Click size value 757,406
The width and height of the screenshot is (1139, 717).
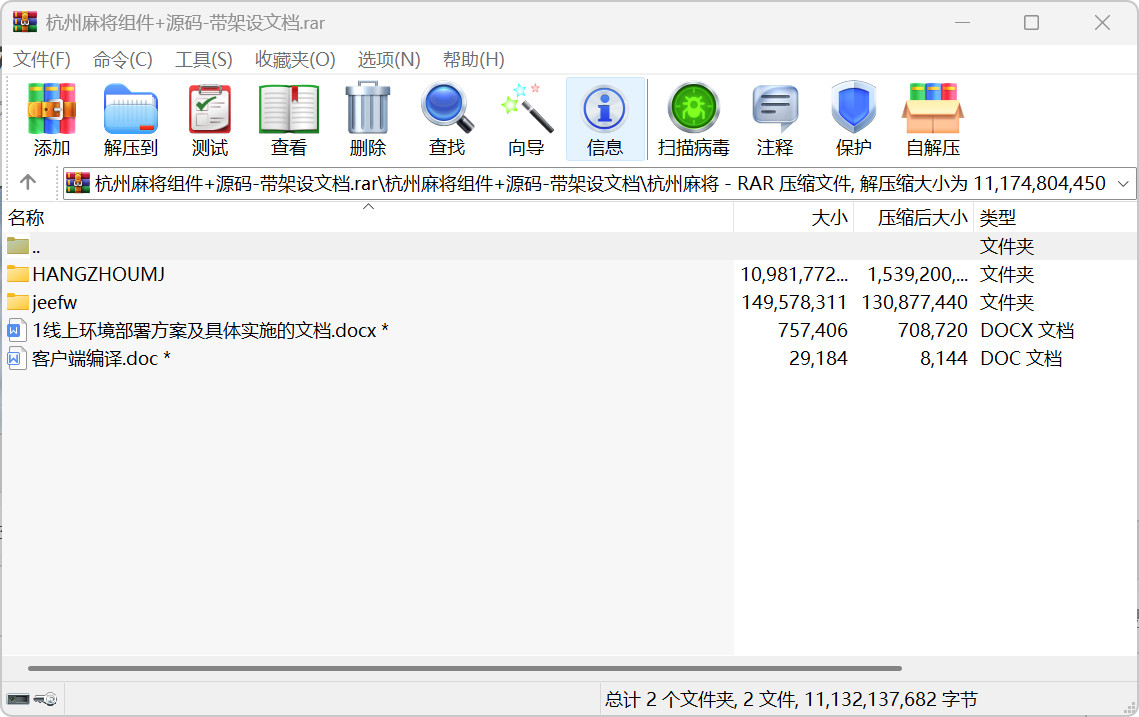[x=813, y=331]
